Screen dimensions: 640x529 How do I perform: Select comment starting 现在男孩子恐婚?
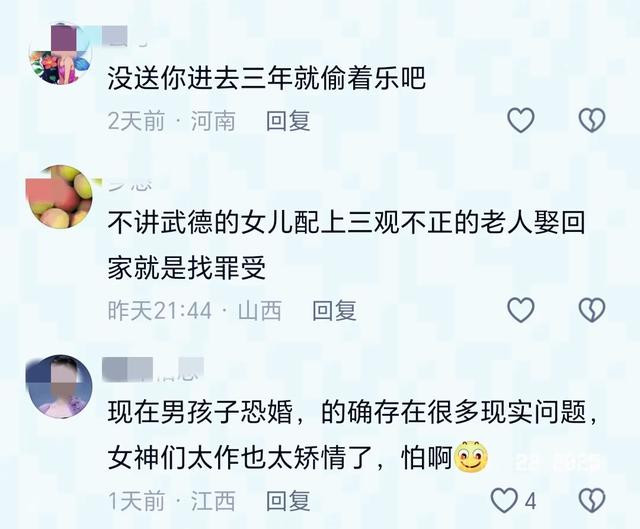(x=353, y=436)
